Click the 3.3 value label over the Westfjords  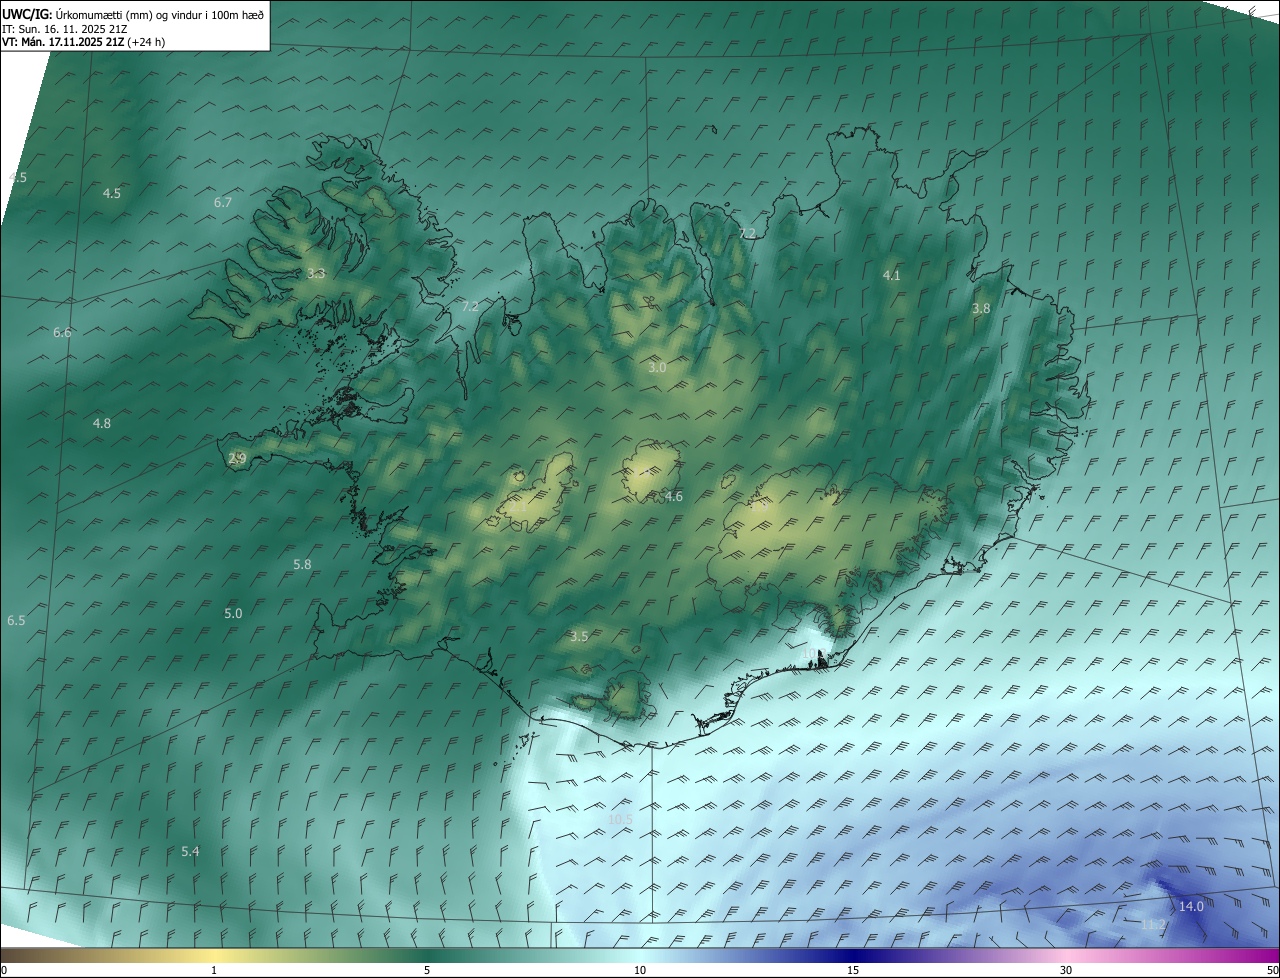(316, 273)
